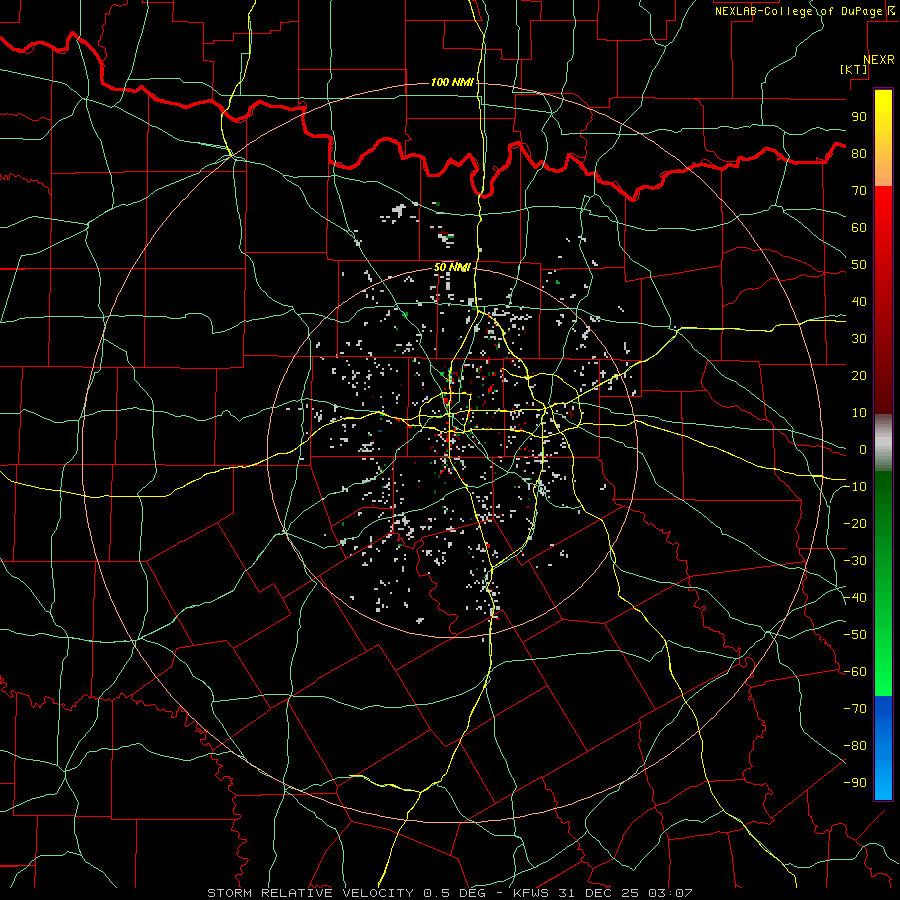900x900 pixels.
Task: Click the -10 value on the velocity scale
Action: click(855, 487)
